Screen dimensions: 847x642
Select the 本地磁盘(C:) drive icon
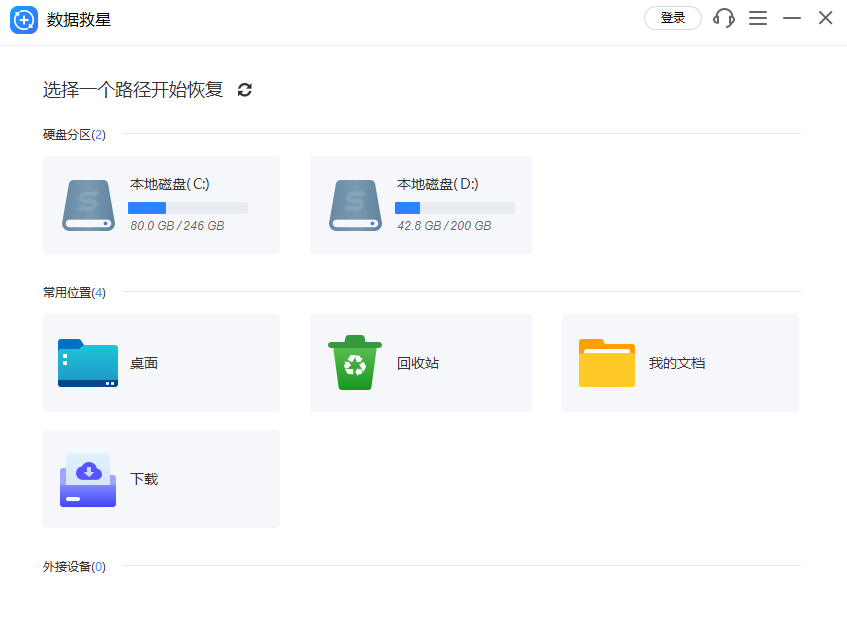click(87, 204)
